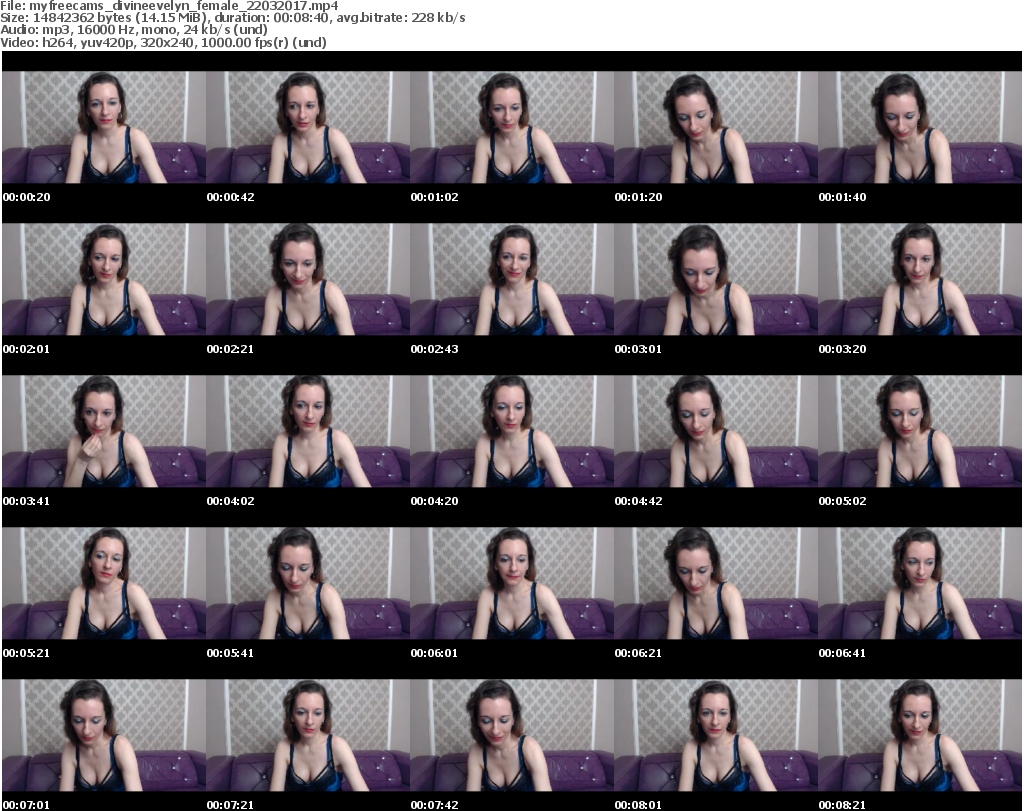Select the thumbnail above timestamp 00:02:01

[x=104, y=279]
